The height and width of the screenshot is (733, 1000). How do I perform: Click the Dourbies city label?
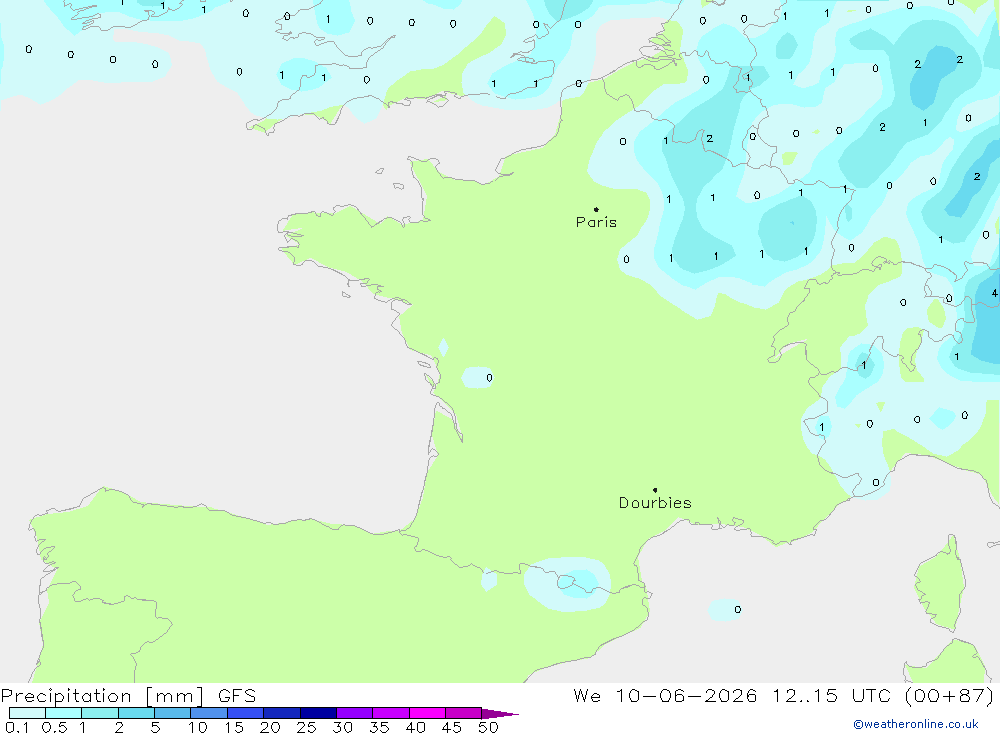[x=655, y=503]
